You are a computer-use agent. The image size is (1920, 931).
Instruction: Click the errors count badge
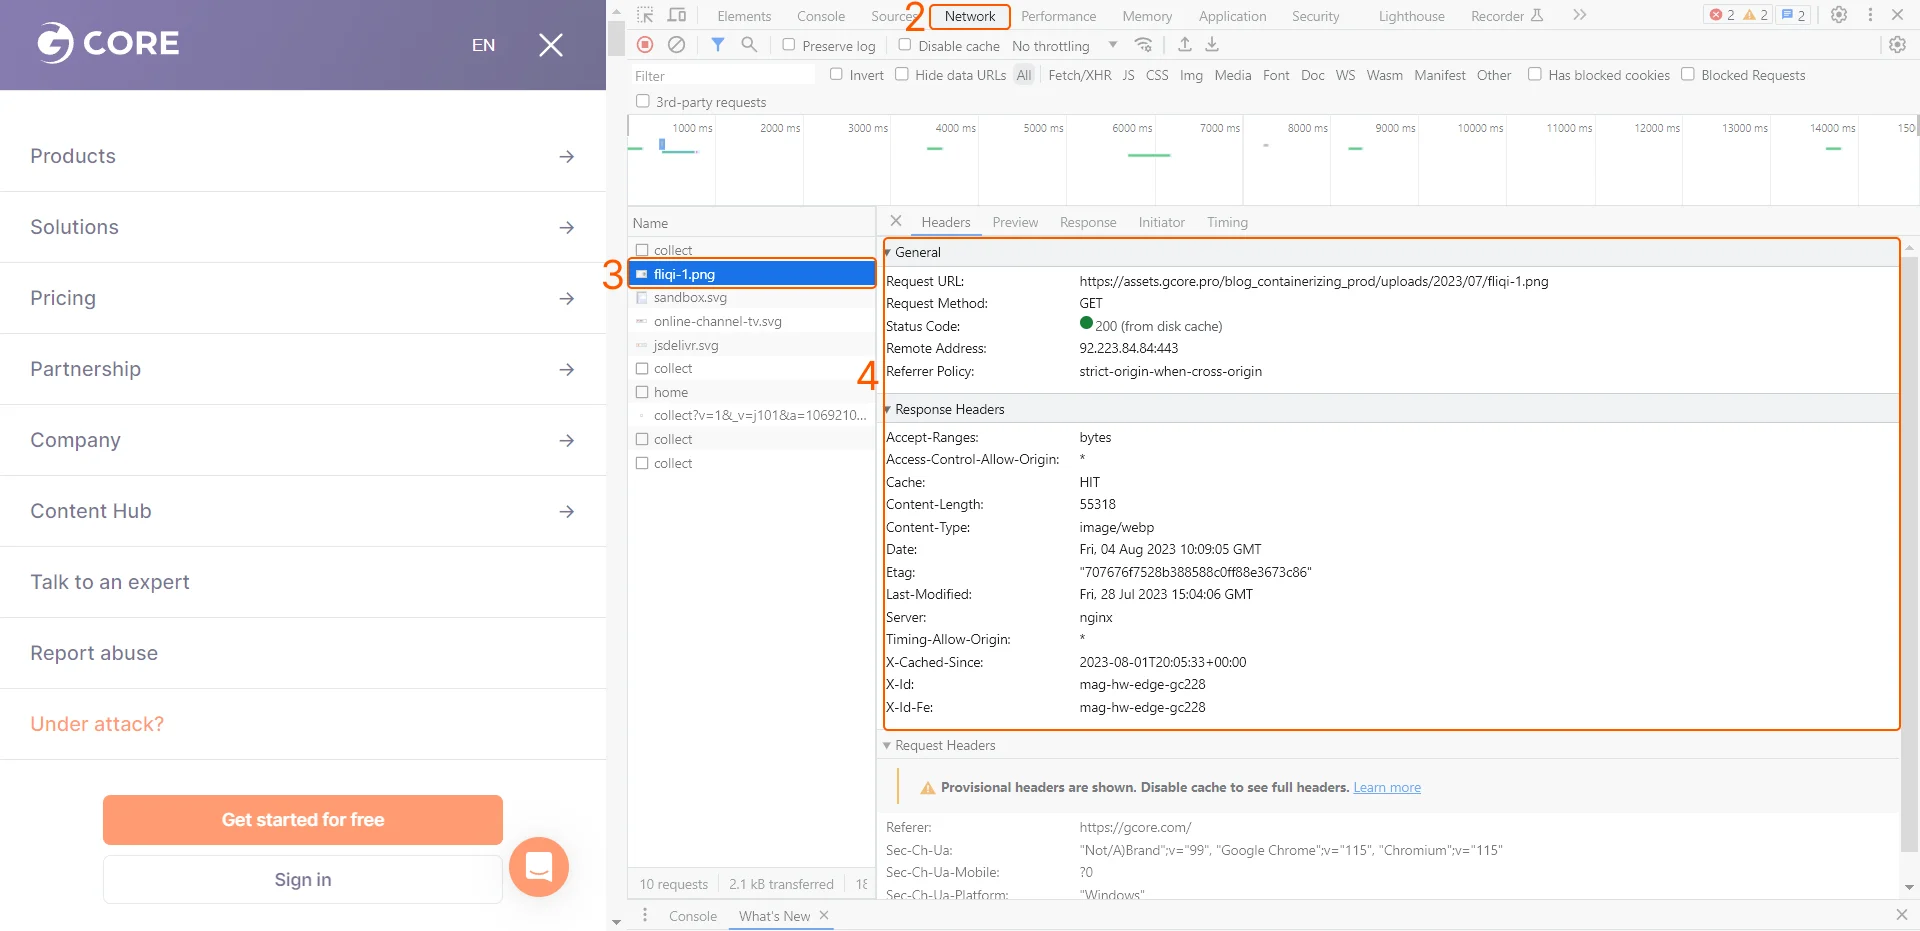(x=1722, y=15)
